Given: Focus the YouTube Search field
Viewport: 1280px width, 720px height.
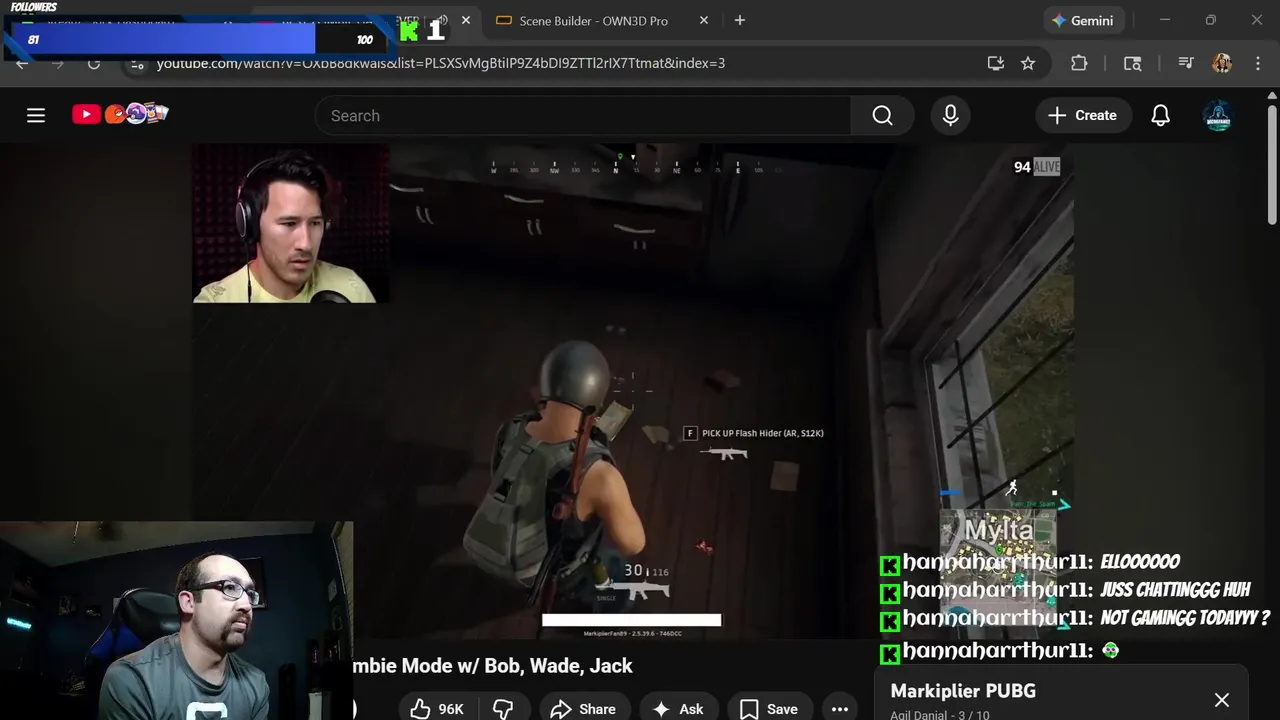Looking at the screenshot, I should pos(583,116).
